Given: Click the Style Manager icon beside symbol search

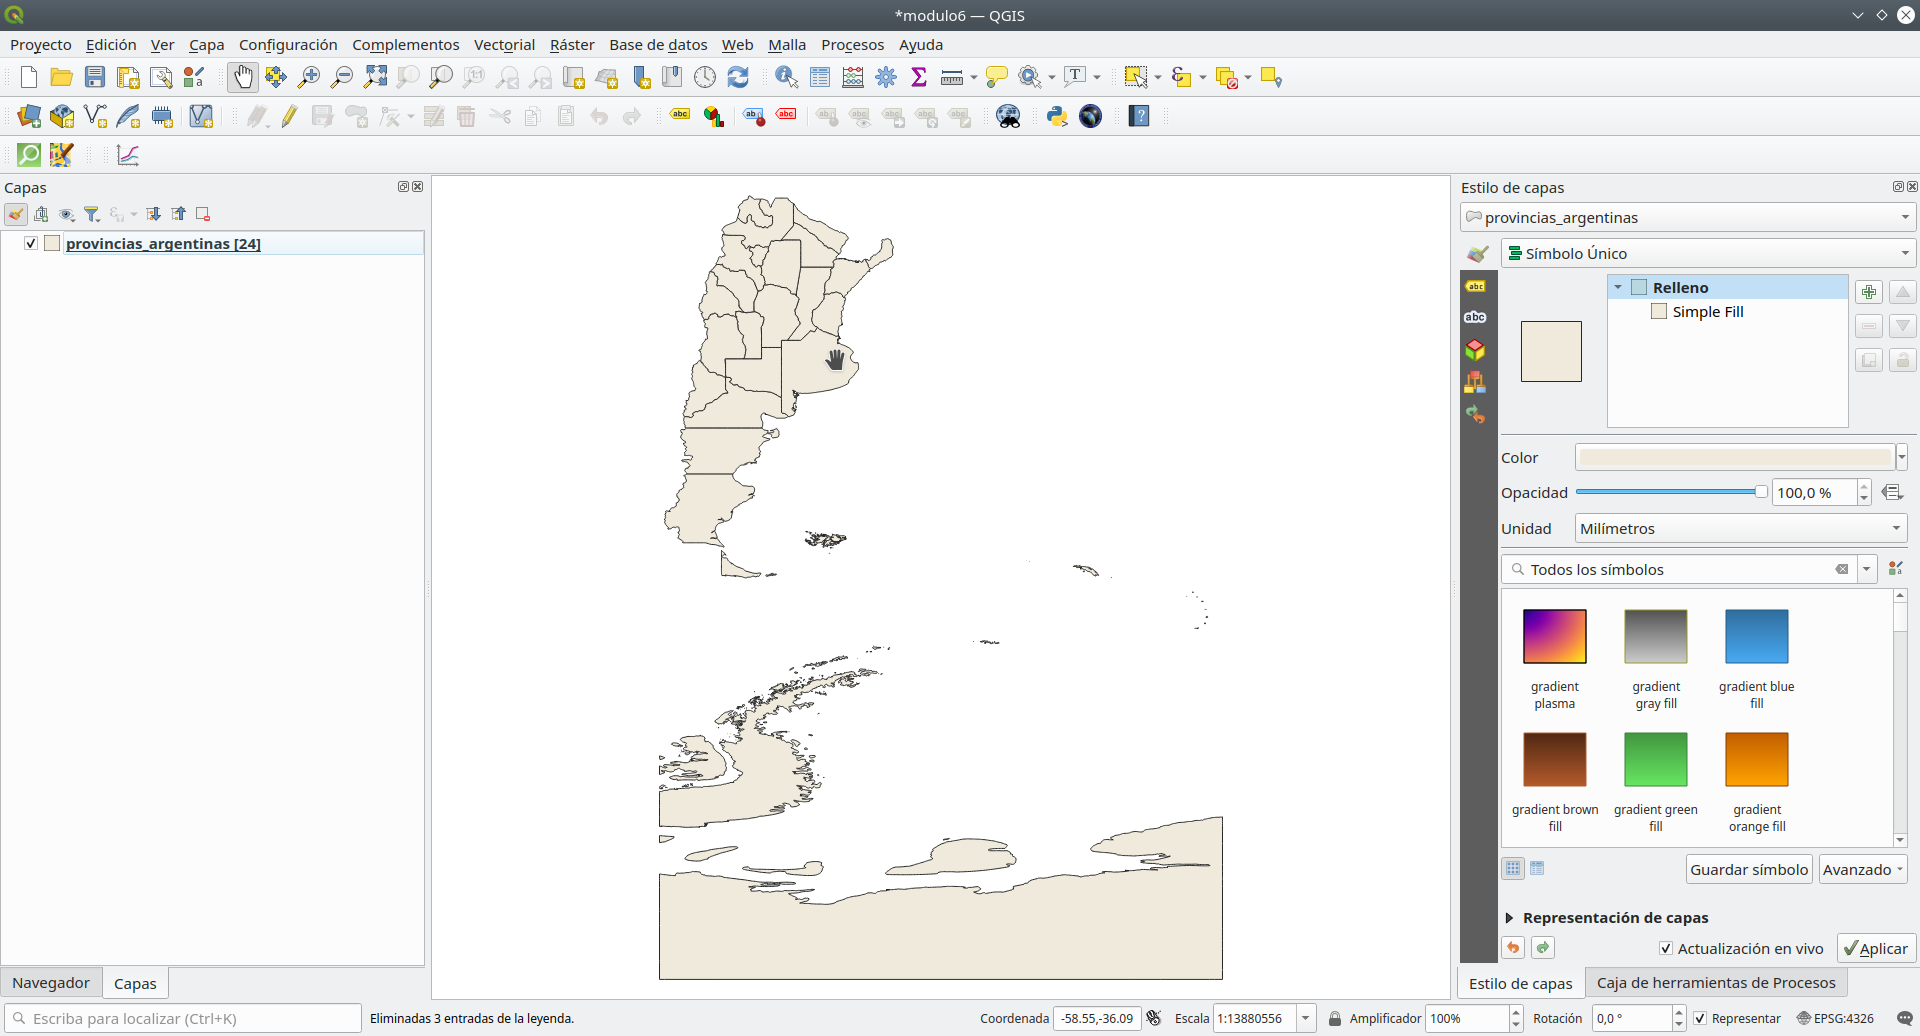Looking at the screenshot, I should point(1895,568).
